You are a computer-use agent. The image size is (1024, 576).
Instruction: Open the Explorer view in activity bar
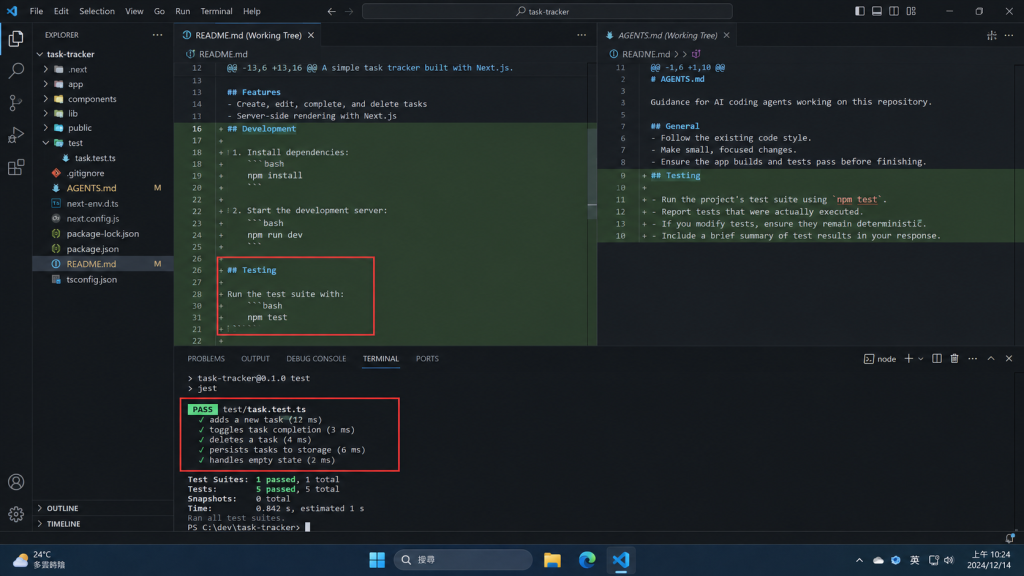(x=16, y=39)
